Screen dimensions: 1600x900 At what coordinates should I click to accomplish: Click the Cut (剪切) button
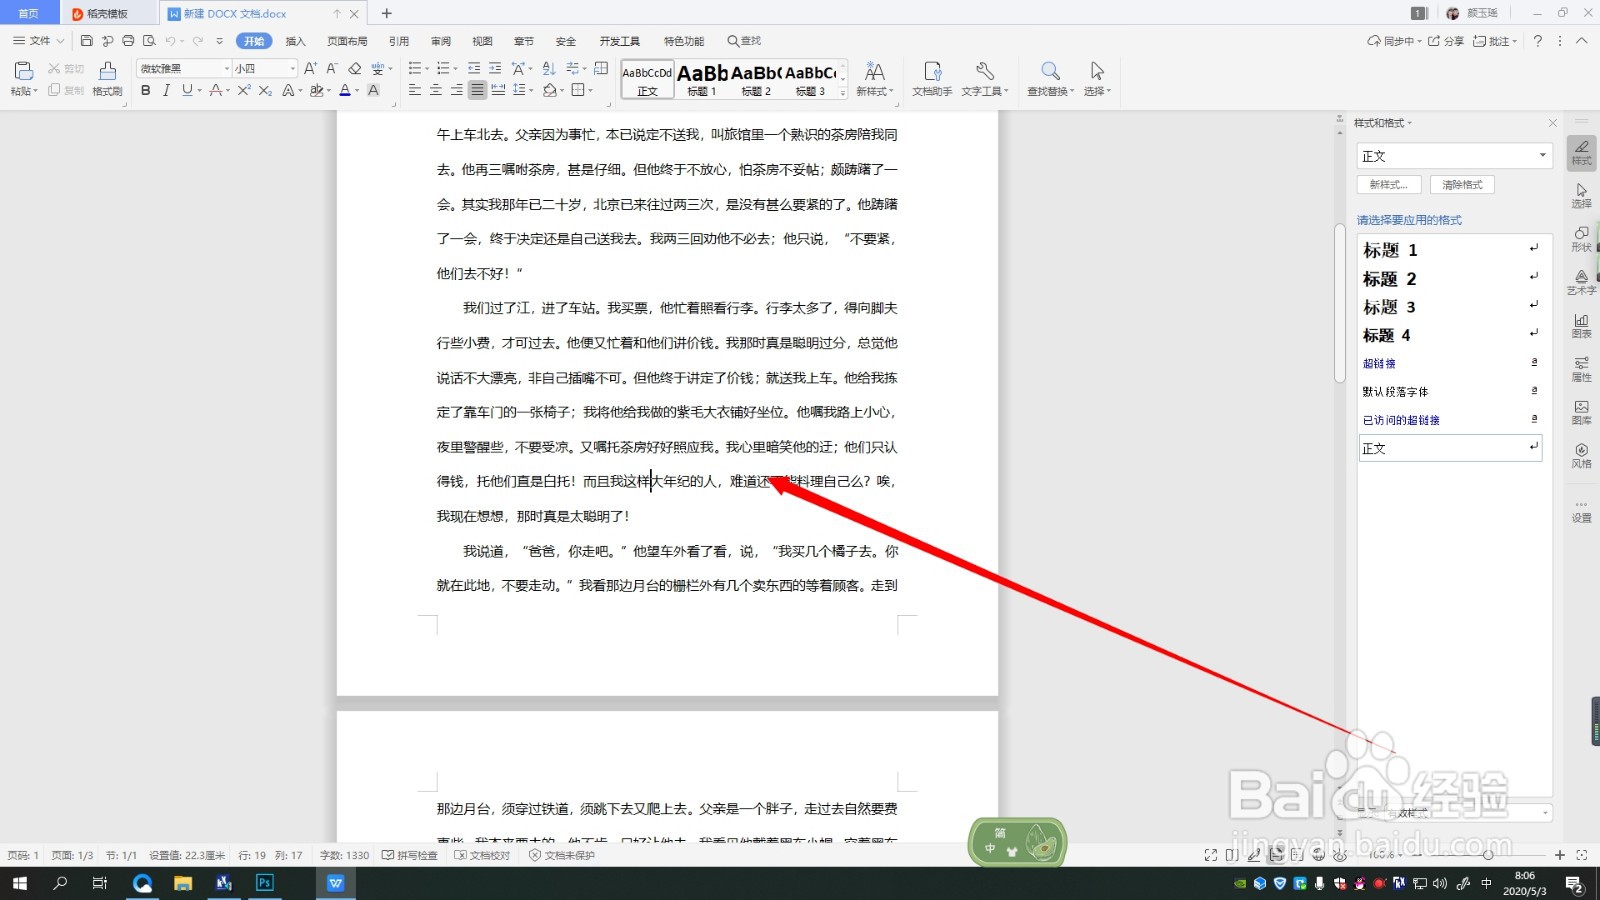tap(66, 69)
